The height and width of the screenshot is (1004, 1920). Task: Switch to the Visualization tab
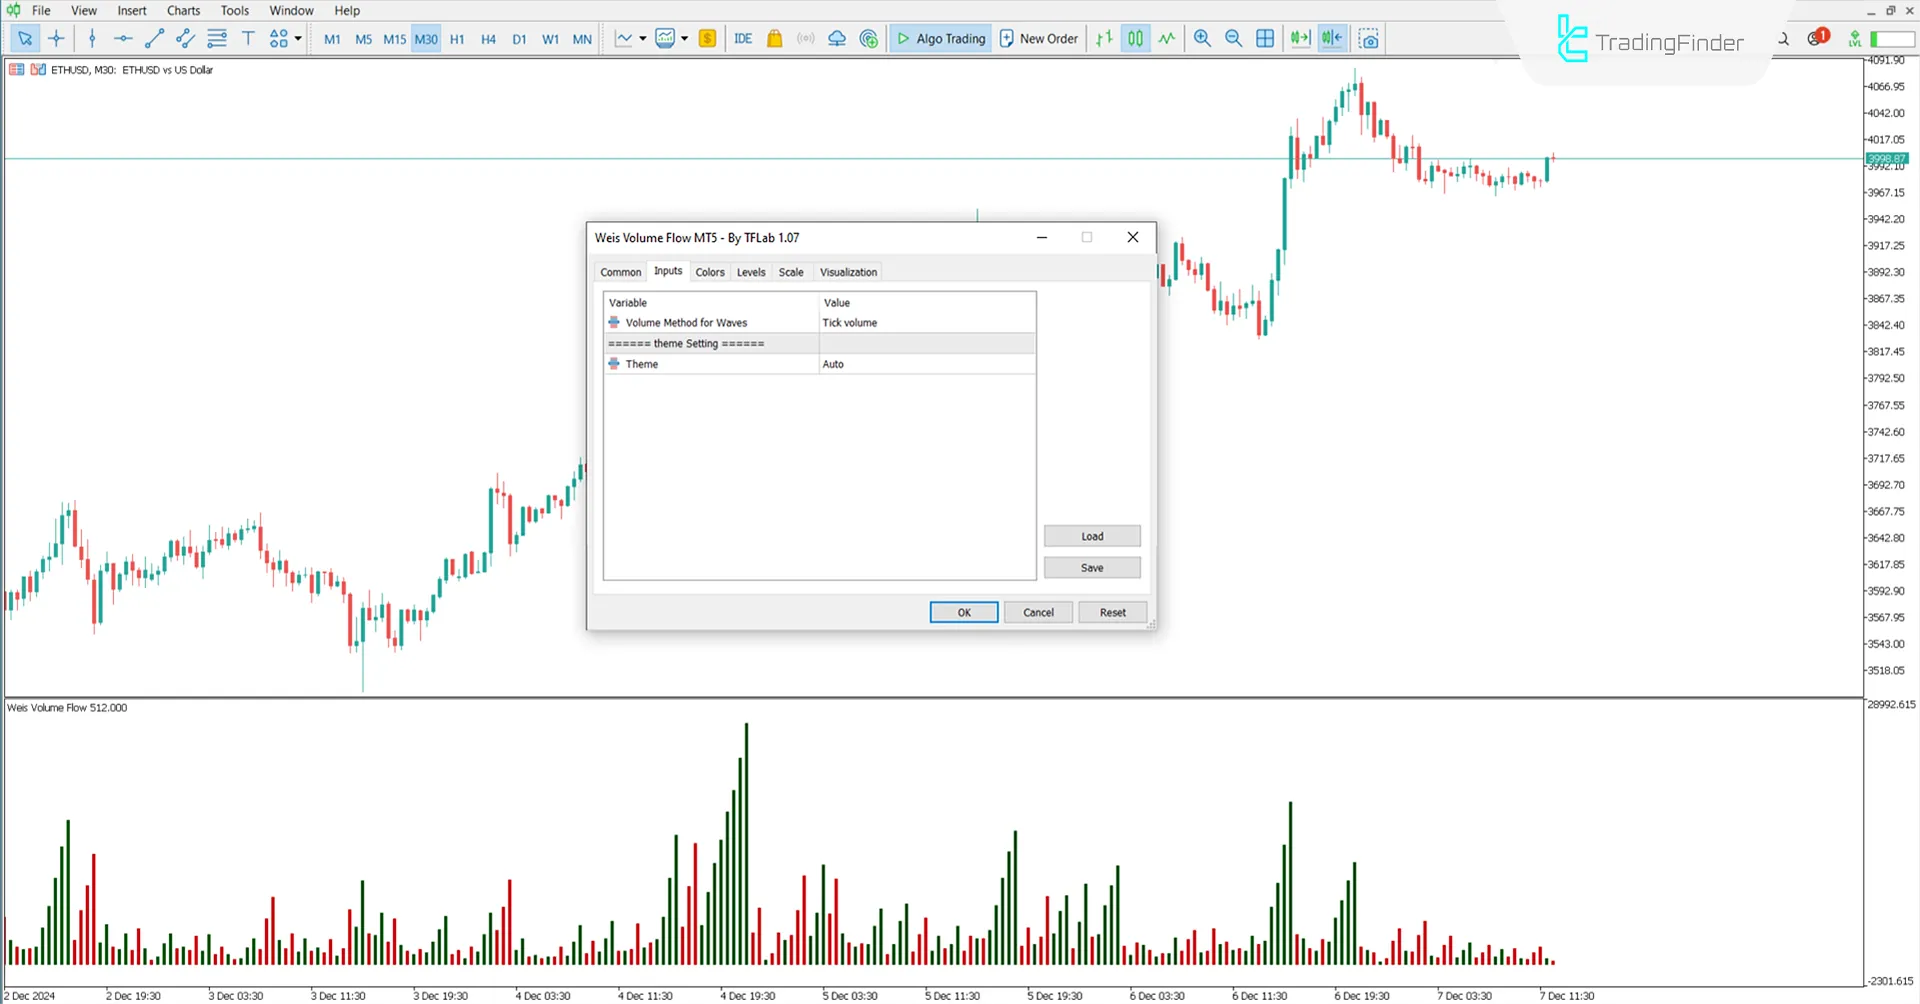[848, 272]
